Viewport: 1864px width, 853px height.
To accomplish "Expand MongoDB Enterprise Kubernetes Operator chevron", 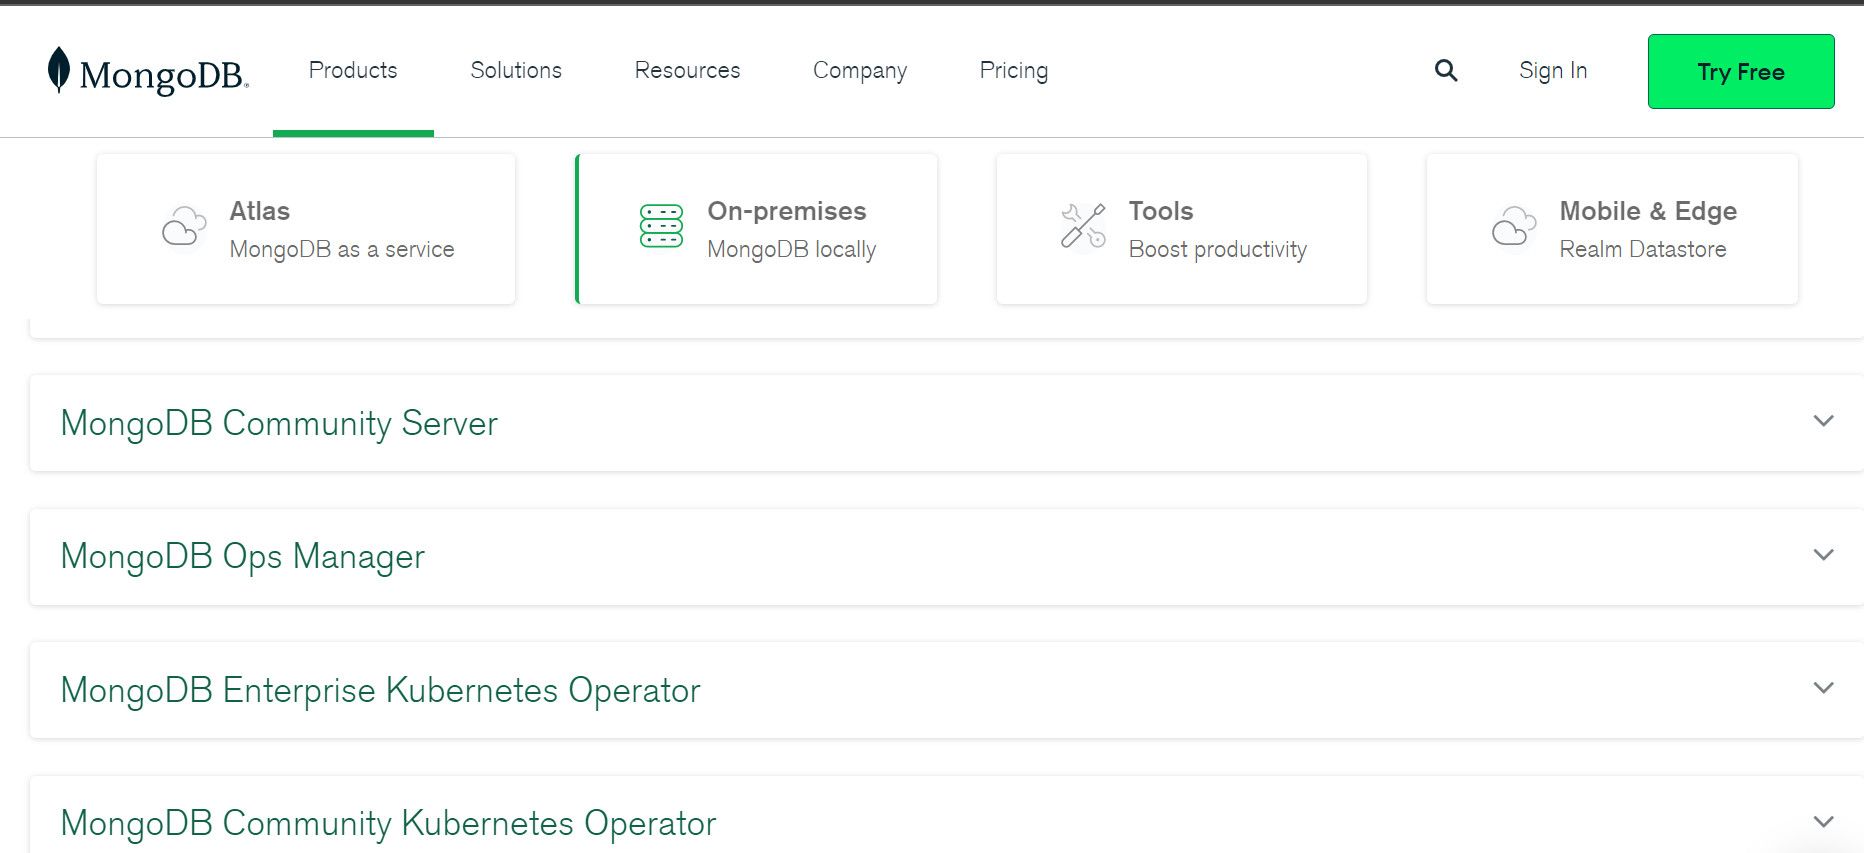I will pyautogui.click(x=1824, y=688).
